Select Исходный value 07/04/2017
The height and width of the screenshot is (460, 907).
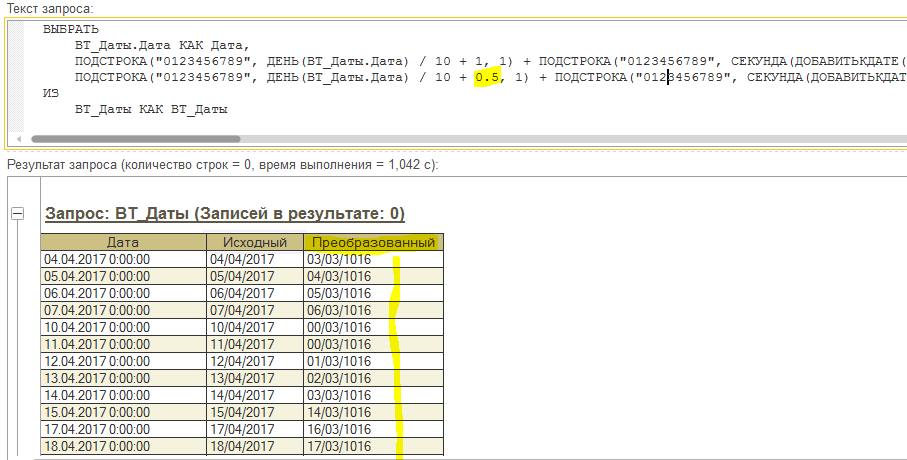click(255, 310)
